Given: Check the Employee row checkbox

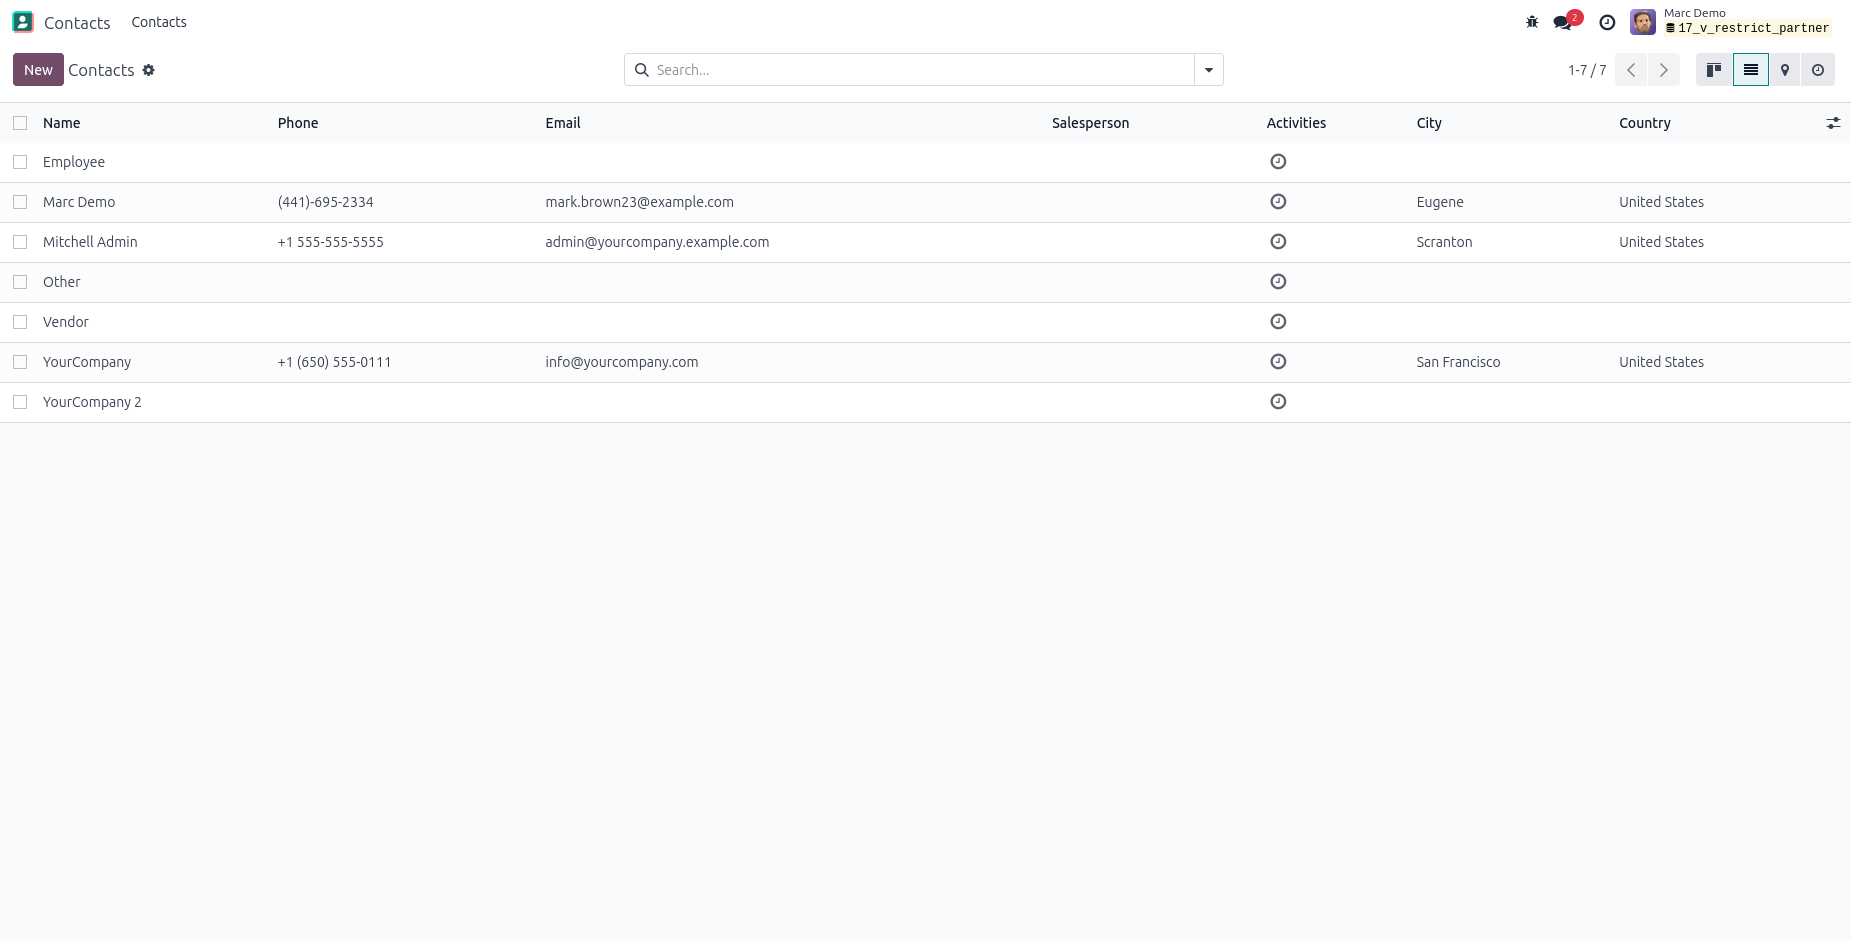Looking at the screenshot, I should [20, 162].
